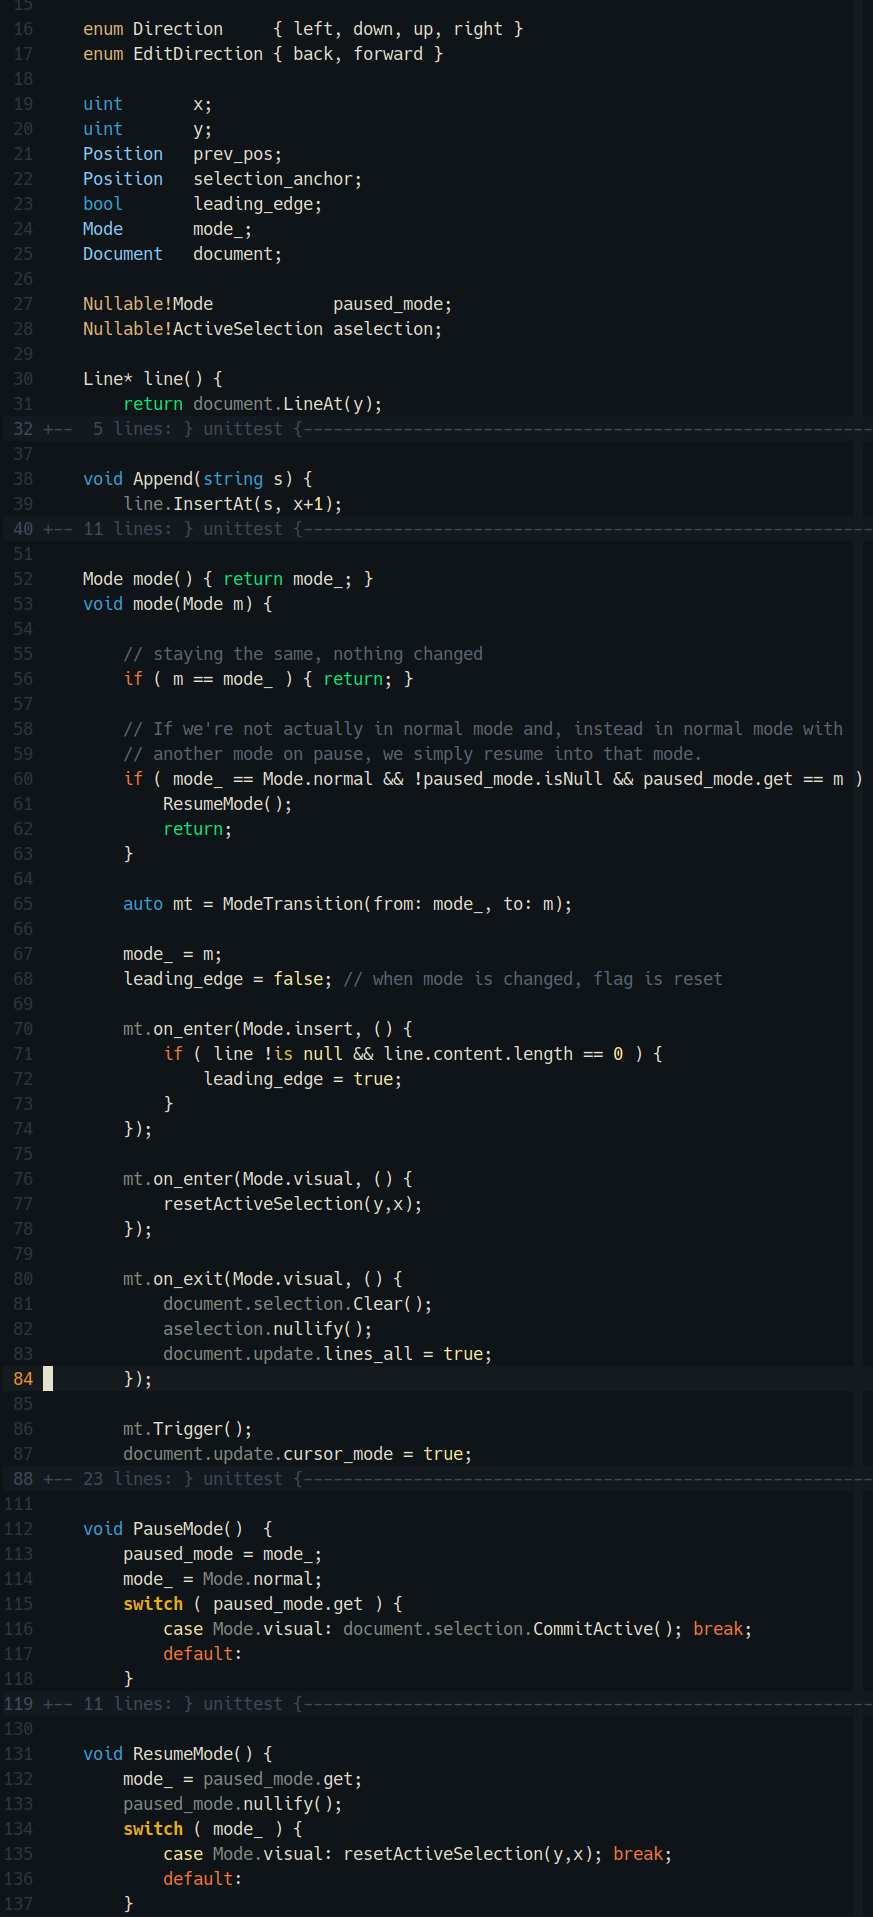The width and height of the screenshot is (873, 1917).
Task: Click 'void Append(string s) {'
Action: [198, 479]
